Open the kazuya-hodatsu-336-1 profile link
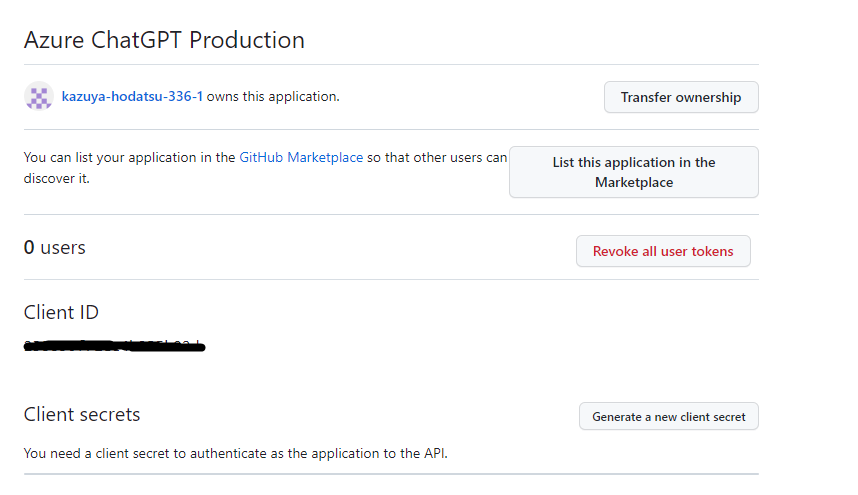Viewport: 858px width, 495px height. [x=132, y=97]
